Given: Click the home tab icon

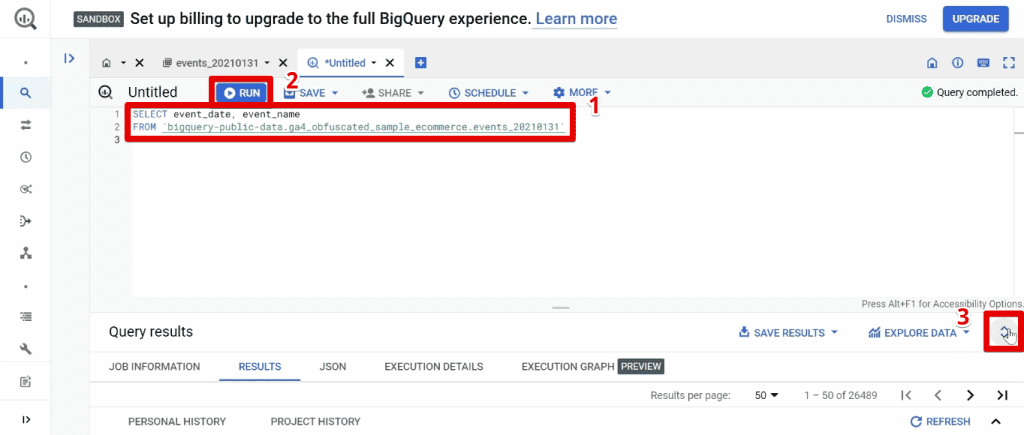Looking at the screenshot, I should tap(107, 63).
